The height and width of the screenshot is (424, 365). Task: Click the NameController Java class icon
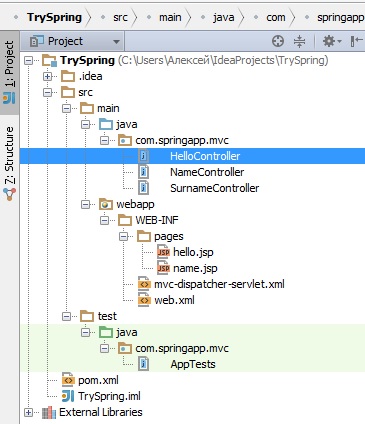[144, 172]
